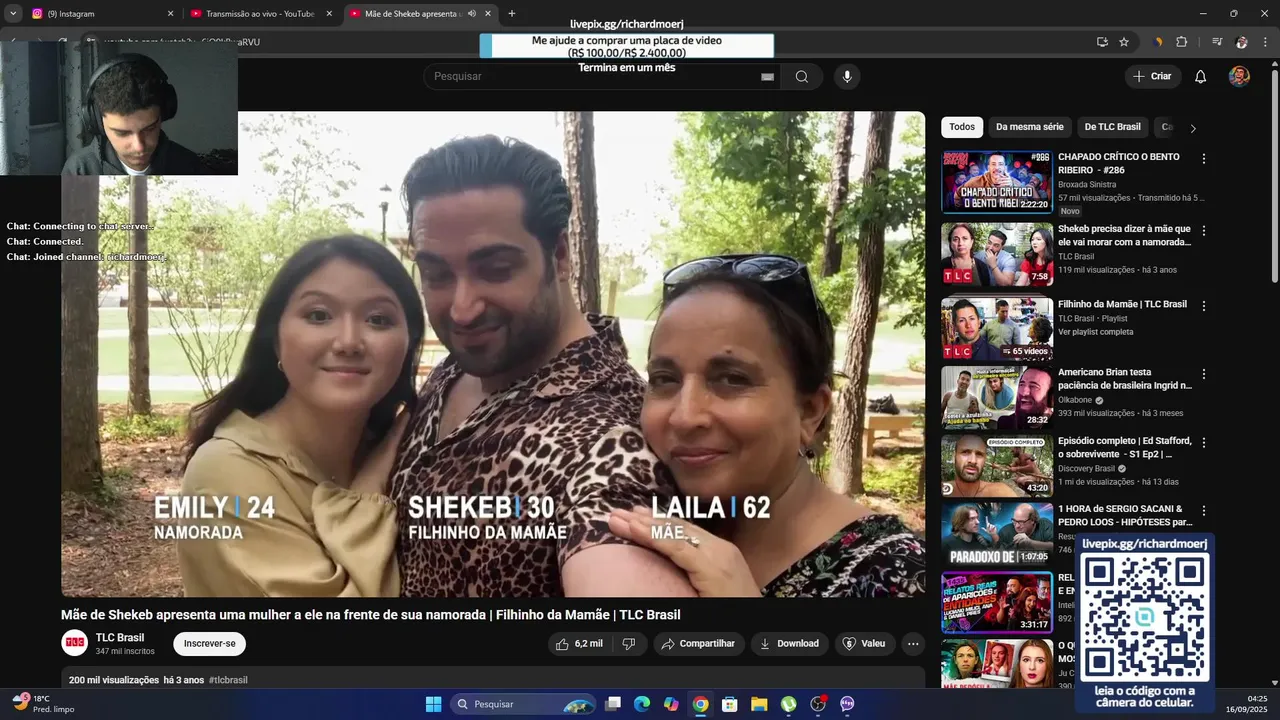The image size is (1280, 720).
Task: Open the Chrome extensions puzzle icon
Action: click(x=1181, y=42)
